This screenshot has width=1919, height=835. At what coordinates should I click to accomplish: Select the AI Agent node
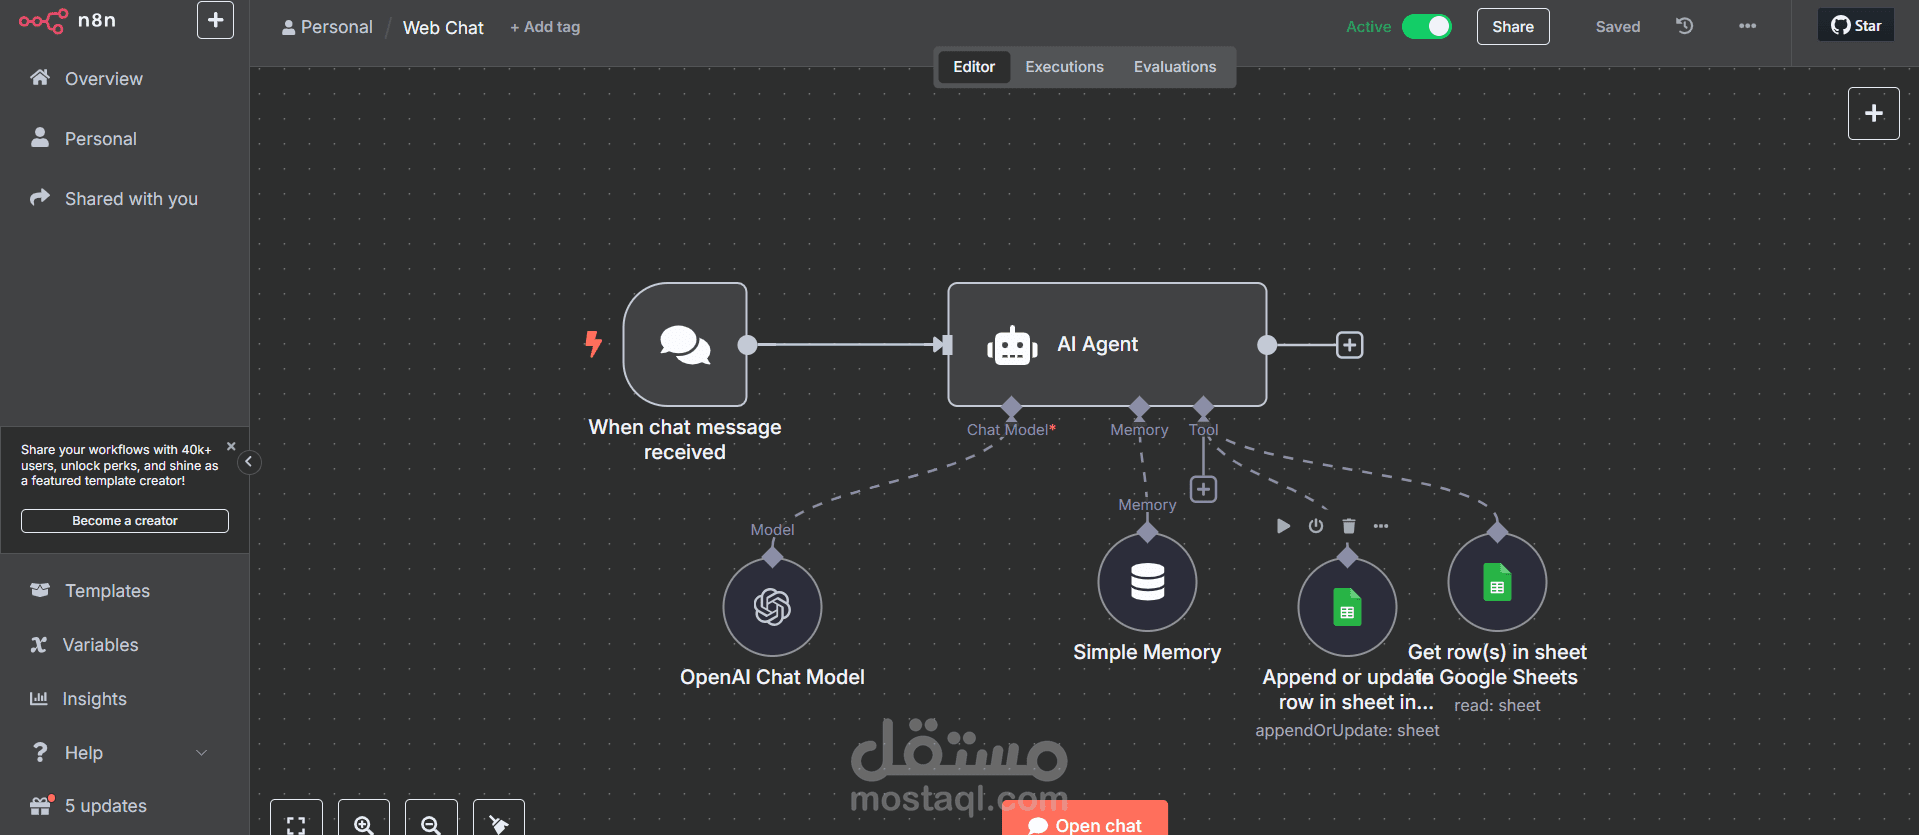(x=1107, y=344)
